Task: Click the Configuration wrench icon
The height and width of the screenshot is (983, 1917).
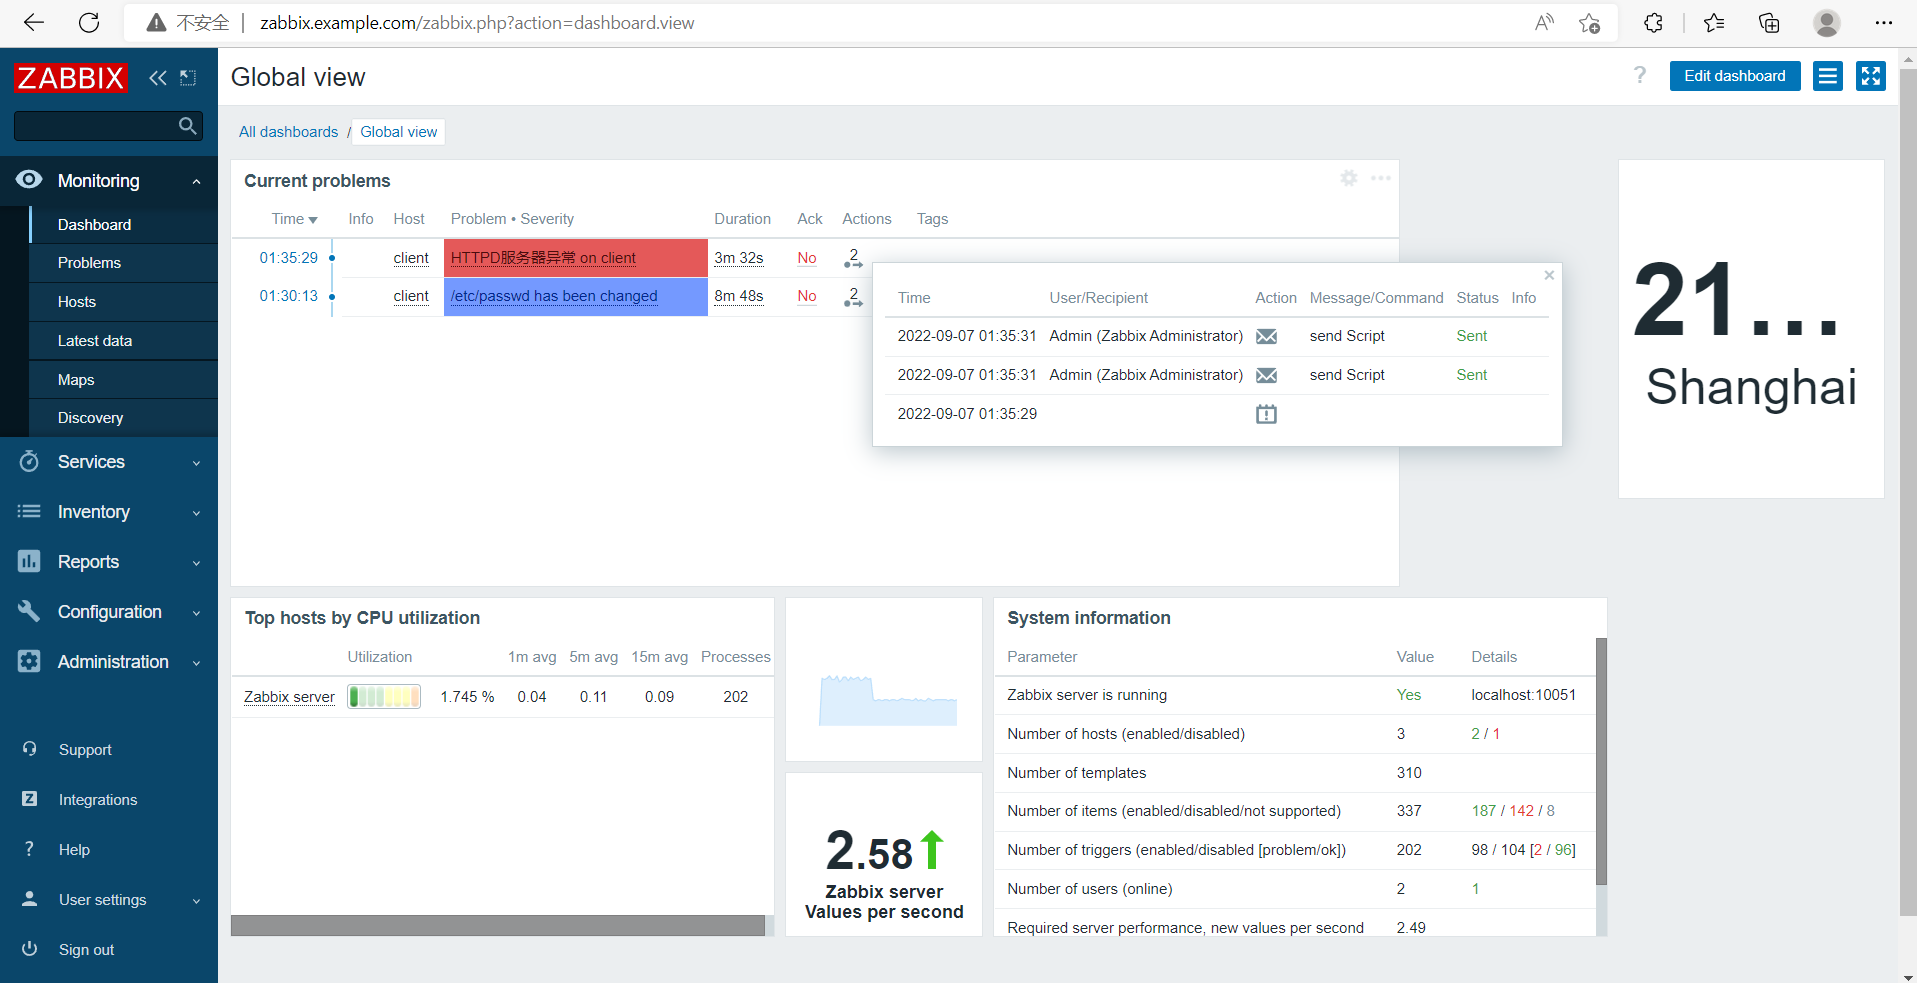Action: click(x=29, y=612)
